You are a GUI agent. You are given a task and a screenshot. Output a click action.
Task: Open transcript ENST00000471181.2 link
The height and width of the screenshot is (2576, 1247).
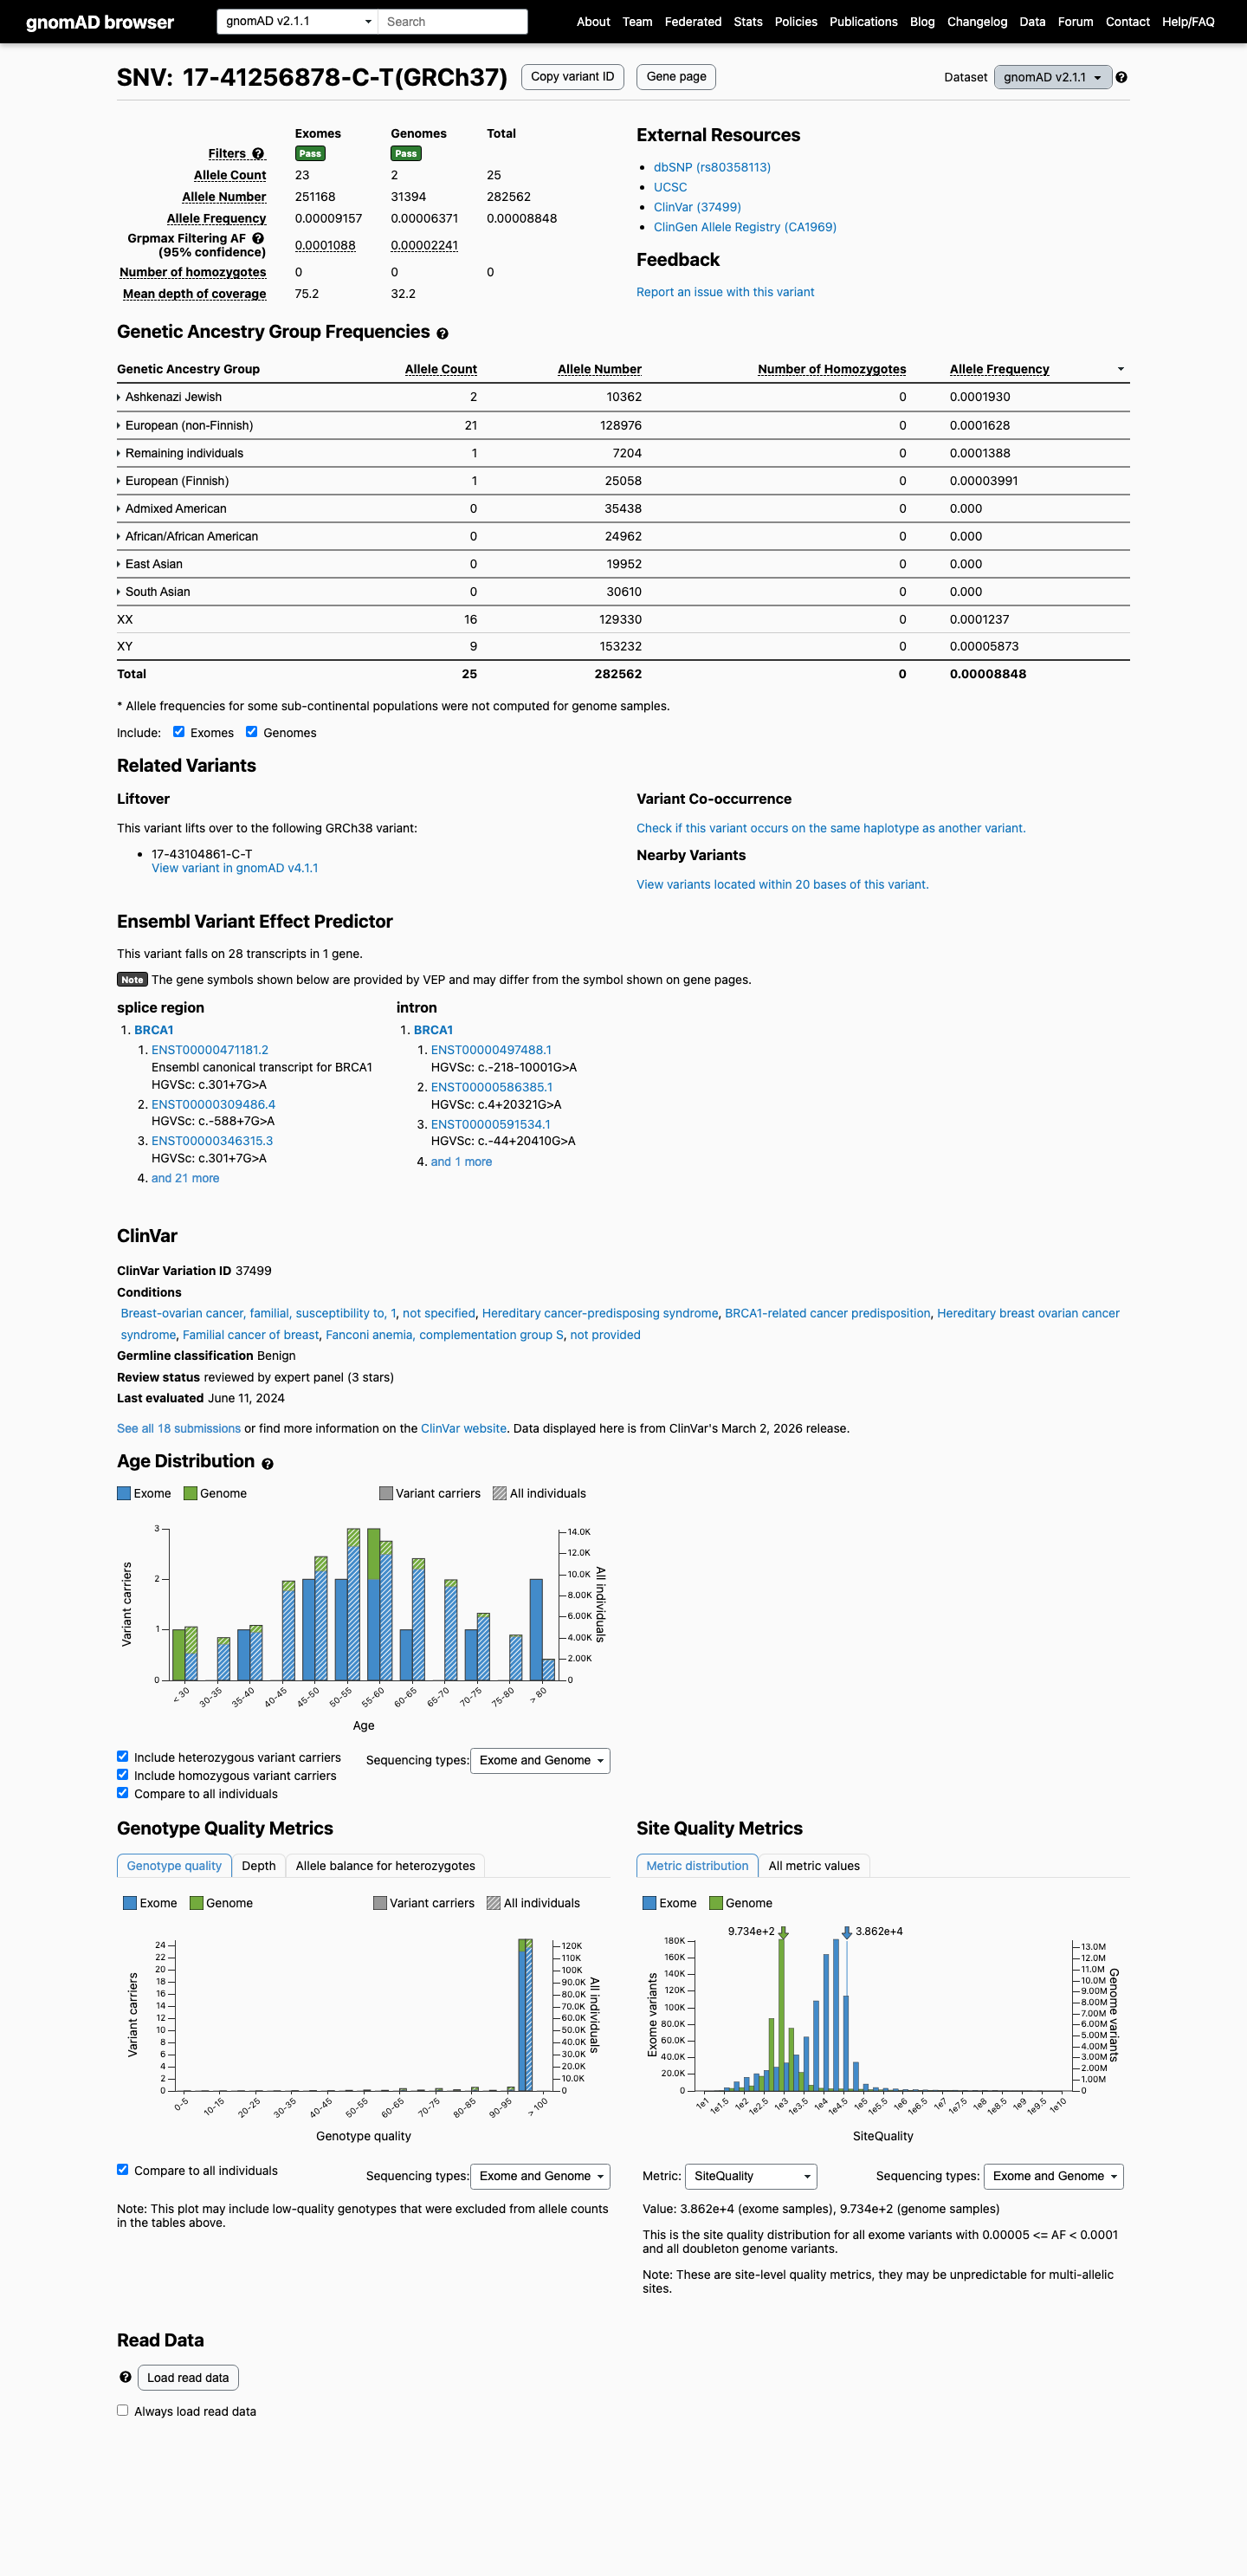210,1050
